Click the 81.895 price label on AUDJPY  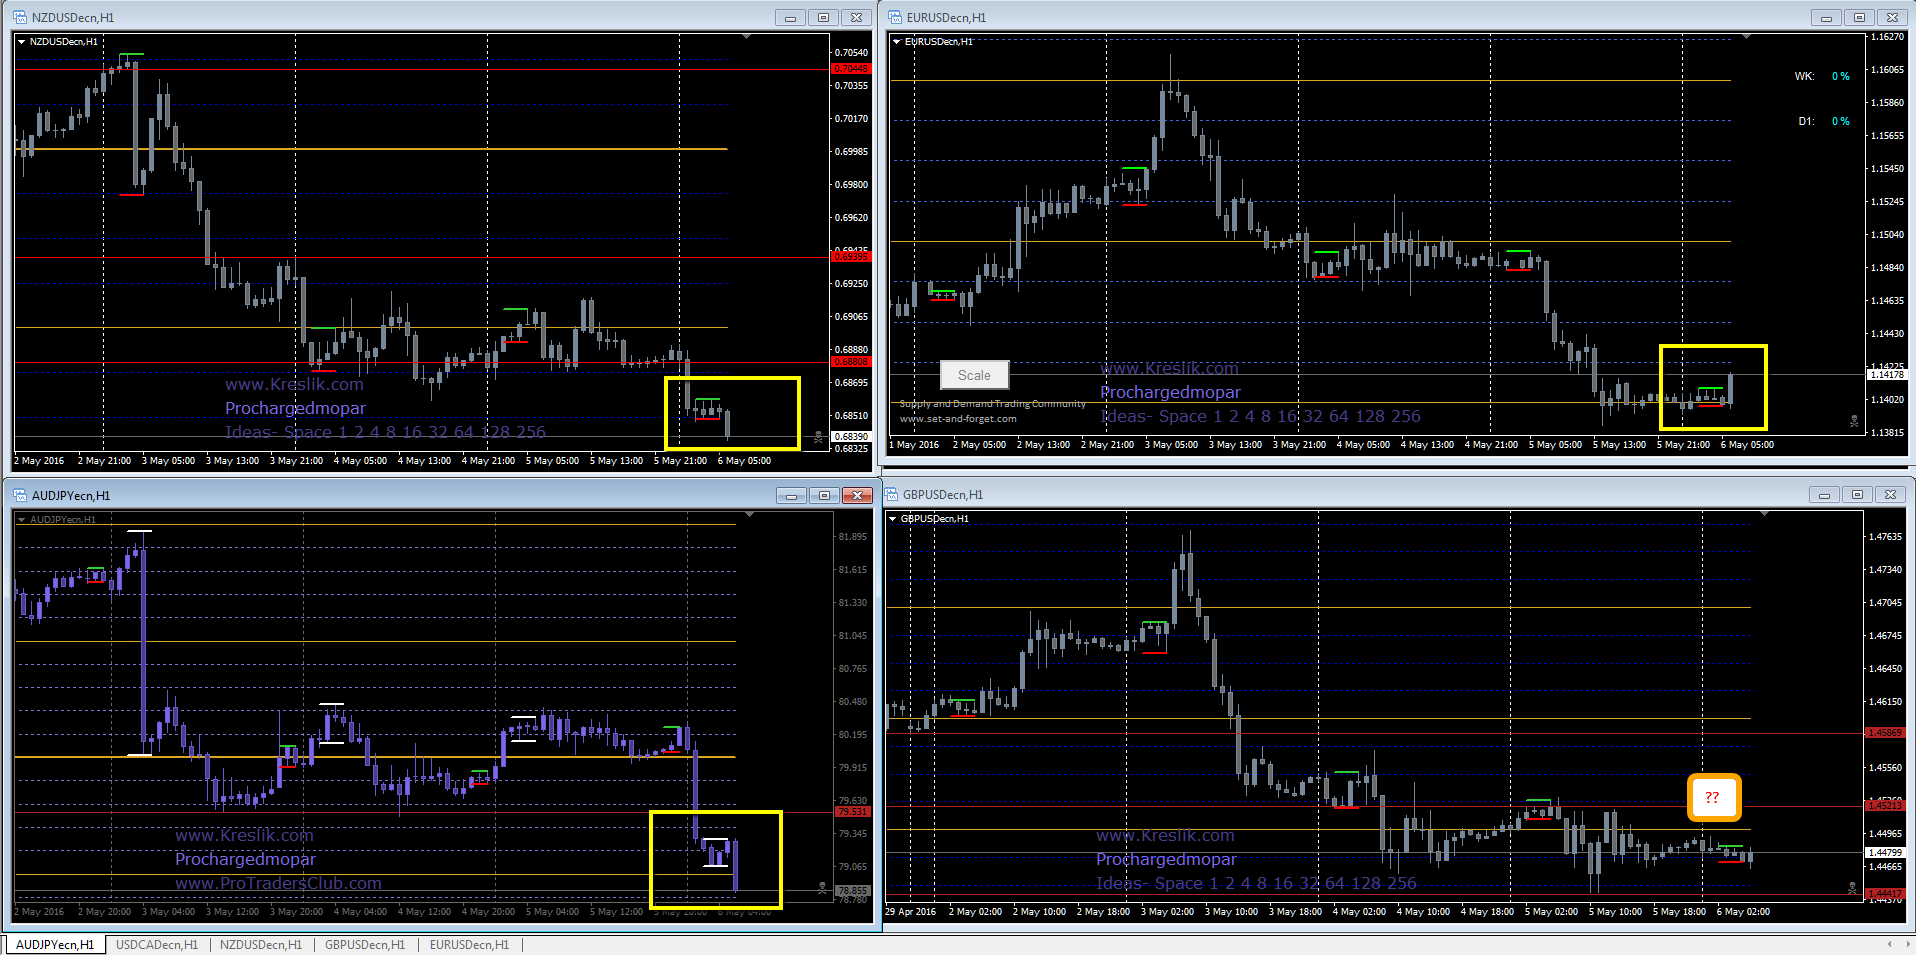[x=852, y=537]
